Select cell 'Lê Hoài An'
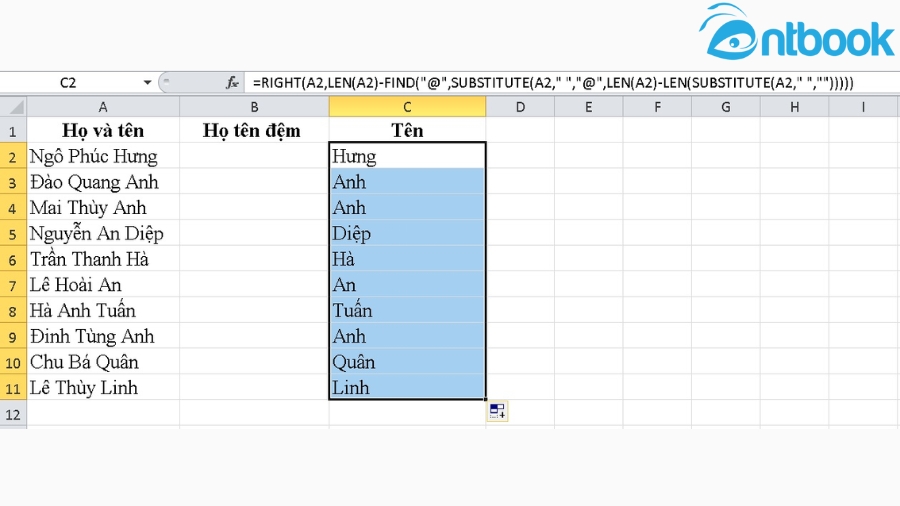 (x=103, y=285)
